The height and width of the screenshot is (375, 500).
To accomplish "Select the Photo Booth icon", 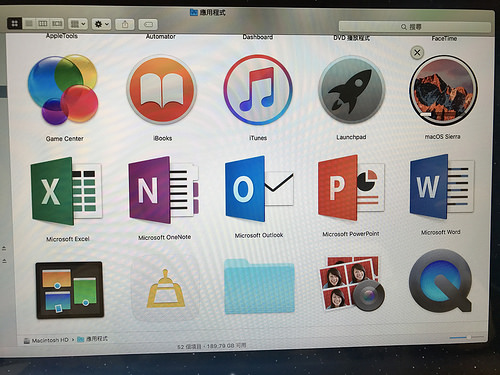I will (x=352, y=283).
